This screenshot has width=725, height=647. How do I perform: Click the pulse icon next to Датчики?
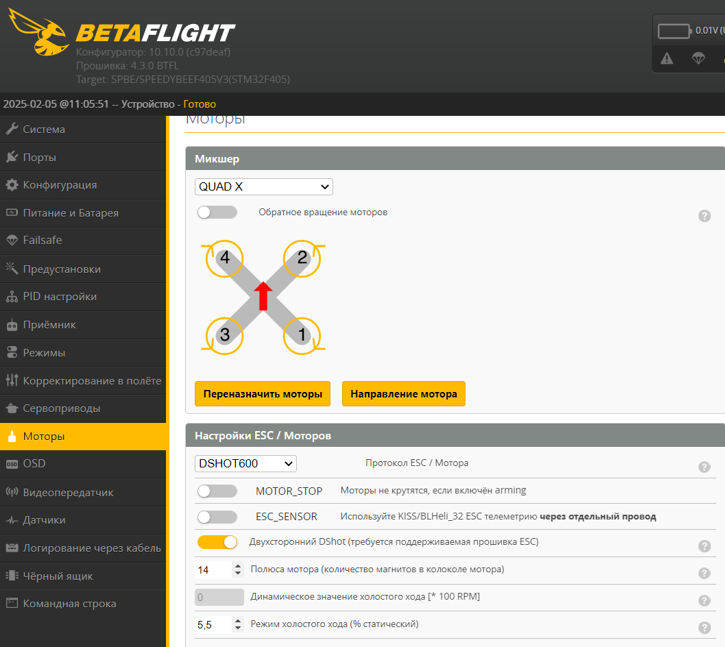click(12, 520)
